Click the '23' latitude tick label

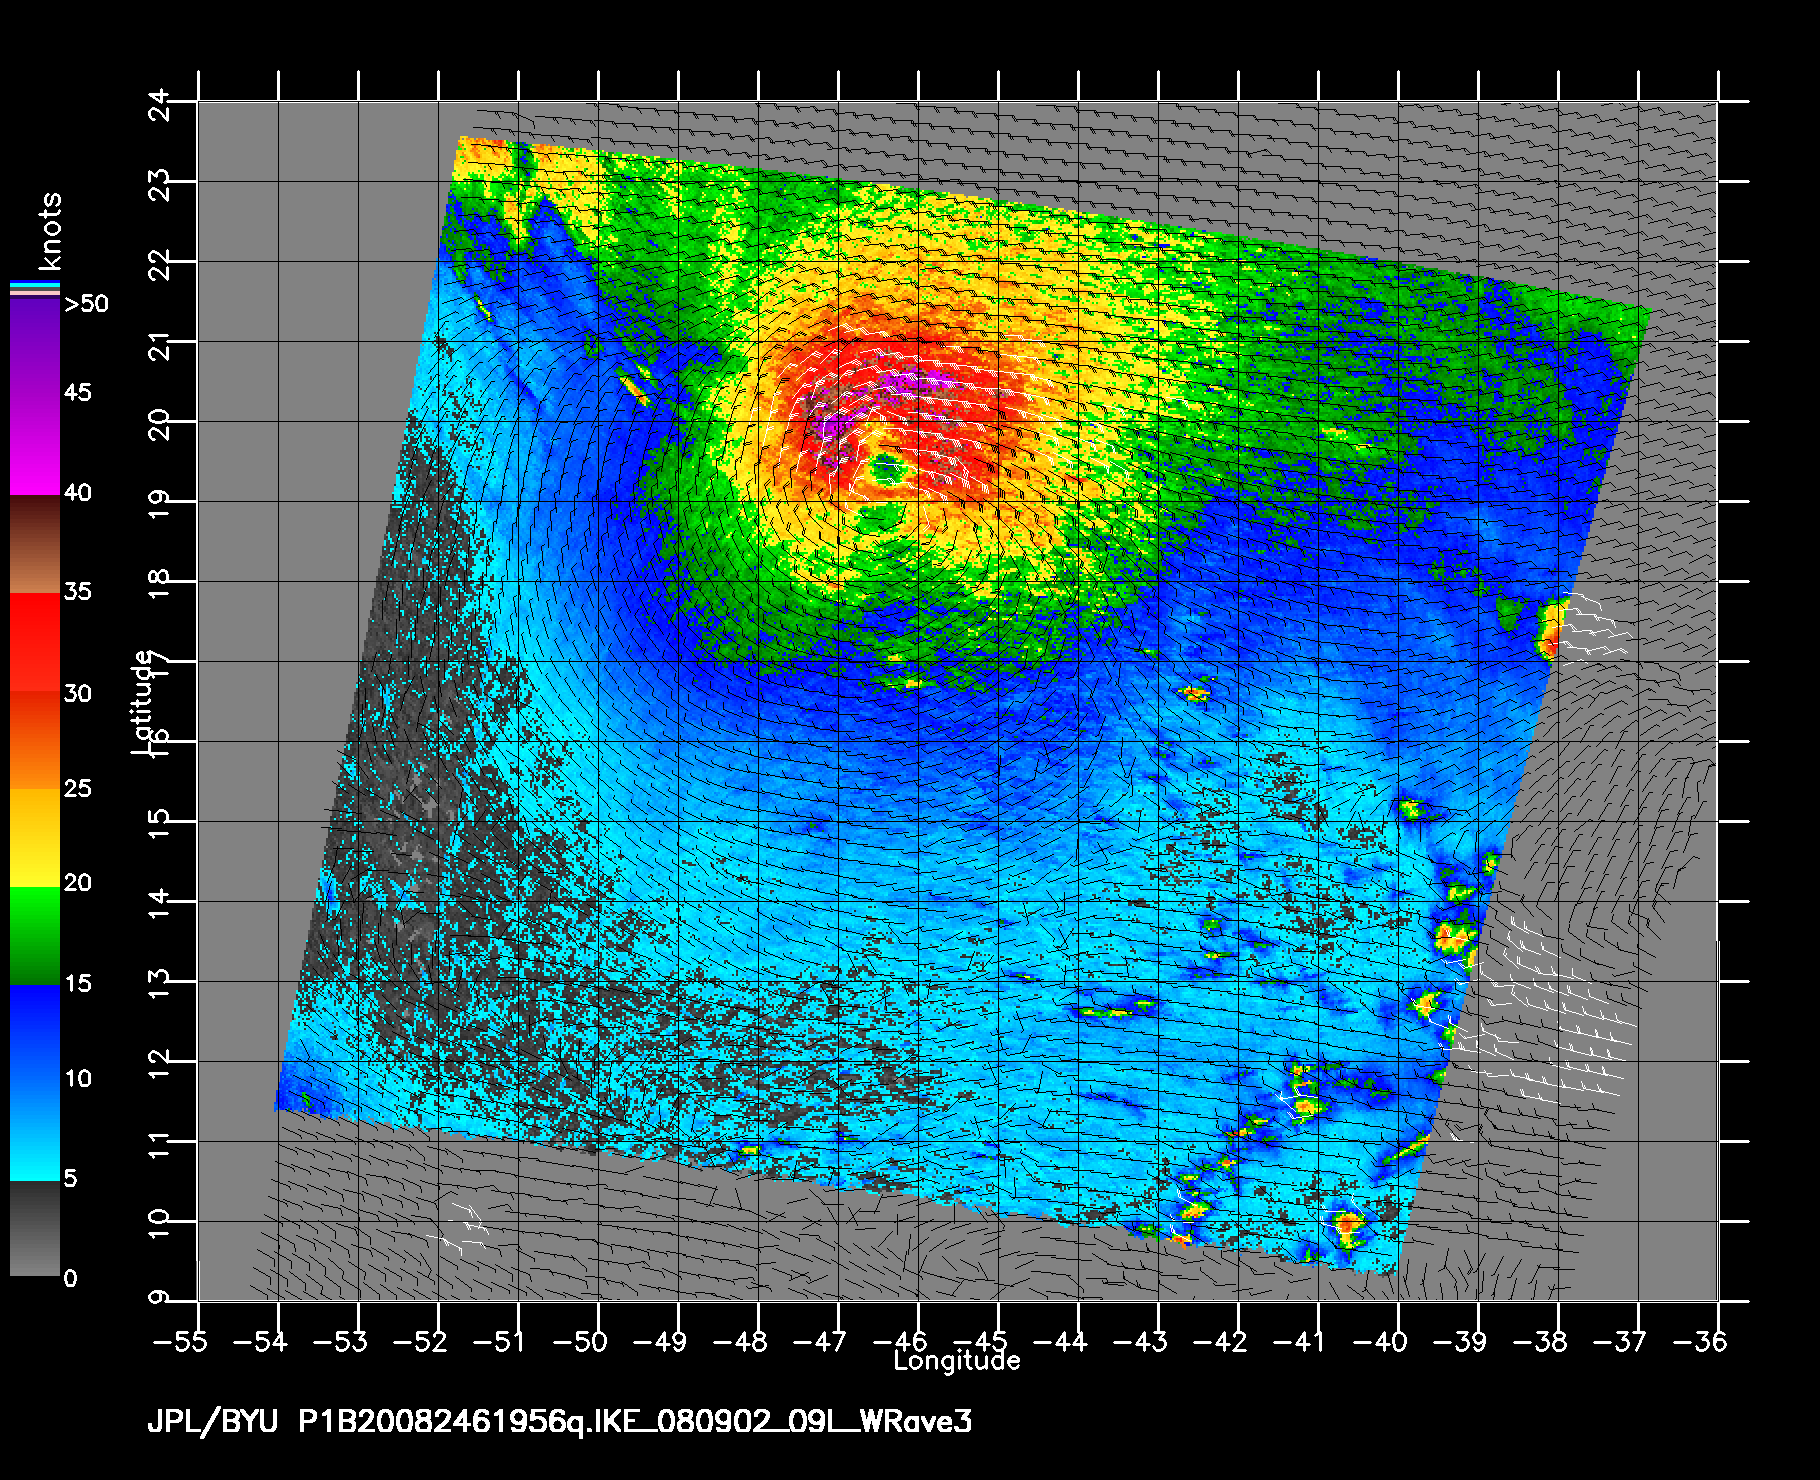(159, 185)
